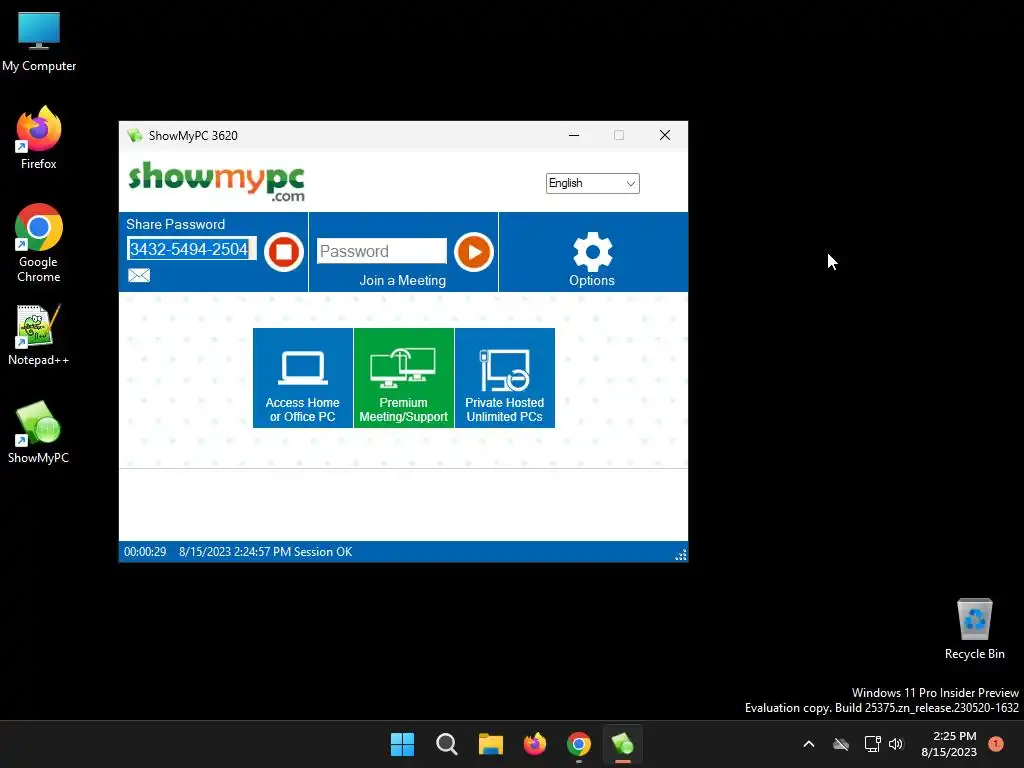Click the cloud sync tray icon
Screen dimensions: 1024x768
click(841, 744)
